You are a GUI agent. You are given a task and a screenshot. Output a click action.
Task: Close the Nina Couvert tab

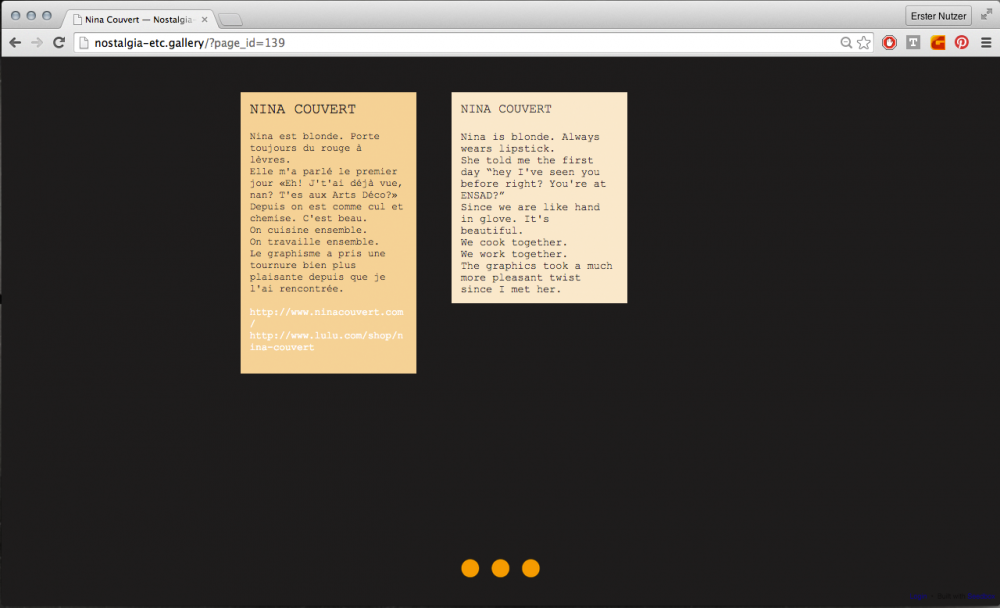tap(205, 19)
